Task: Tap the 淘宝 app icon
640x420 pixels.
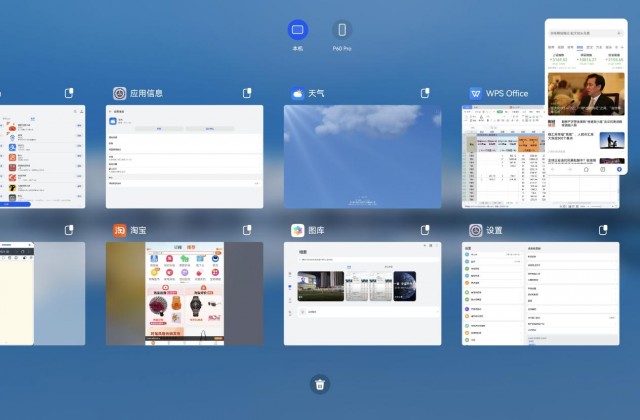Action: (120, 230)
